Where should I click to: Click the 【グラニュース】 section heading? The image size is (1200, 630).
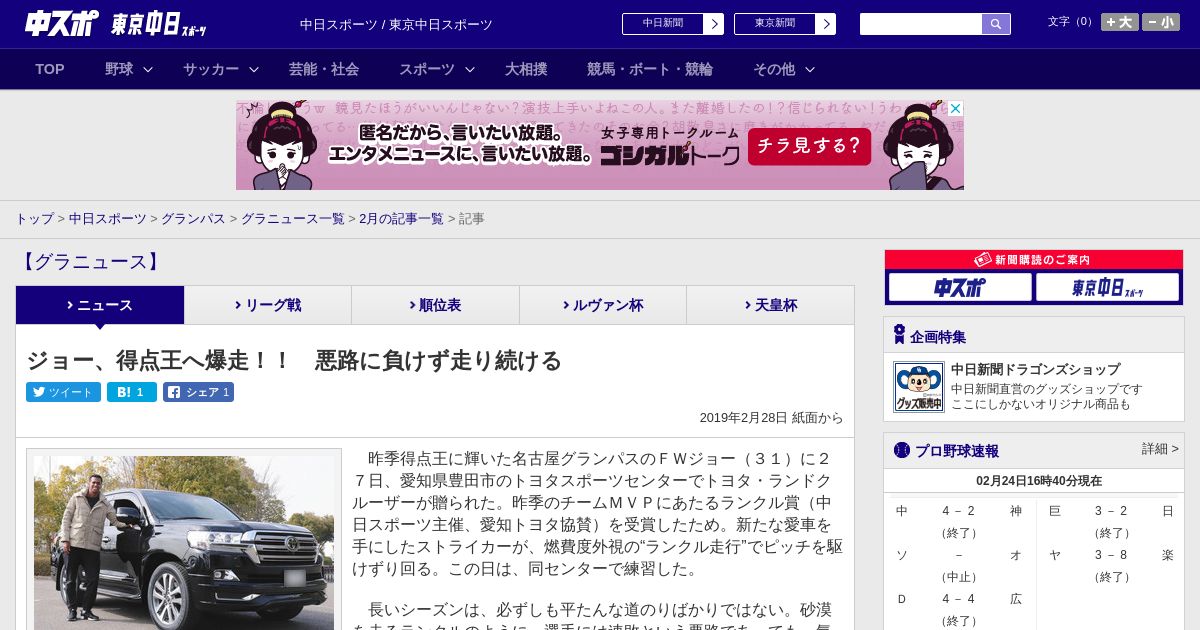pos(90,262)
